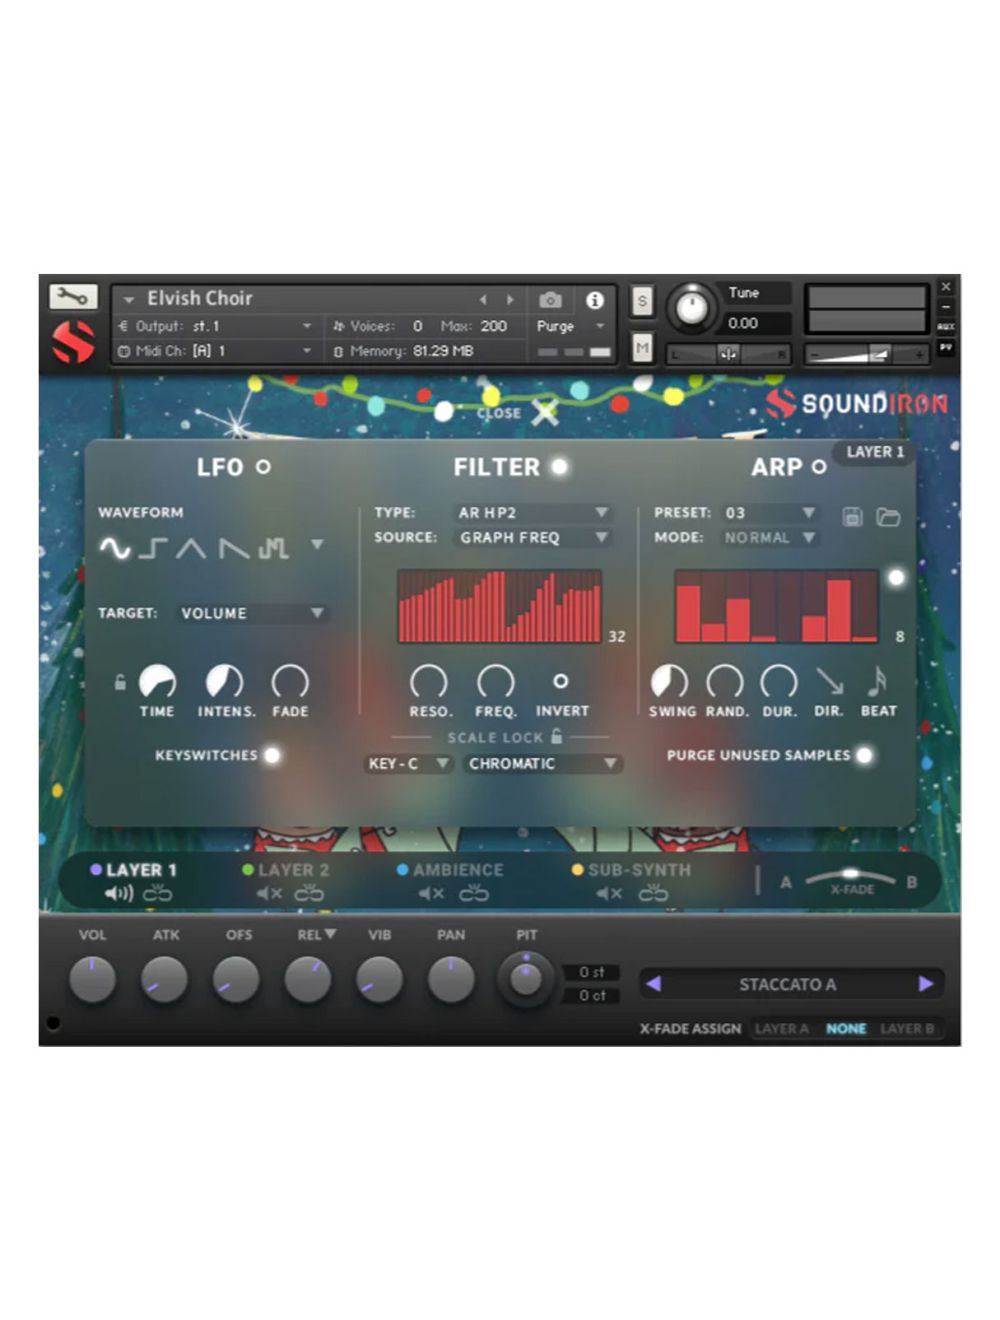Enable the ARP power toggle
The image size is (1000, 1320).
(819, 467)
